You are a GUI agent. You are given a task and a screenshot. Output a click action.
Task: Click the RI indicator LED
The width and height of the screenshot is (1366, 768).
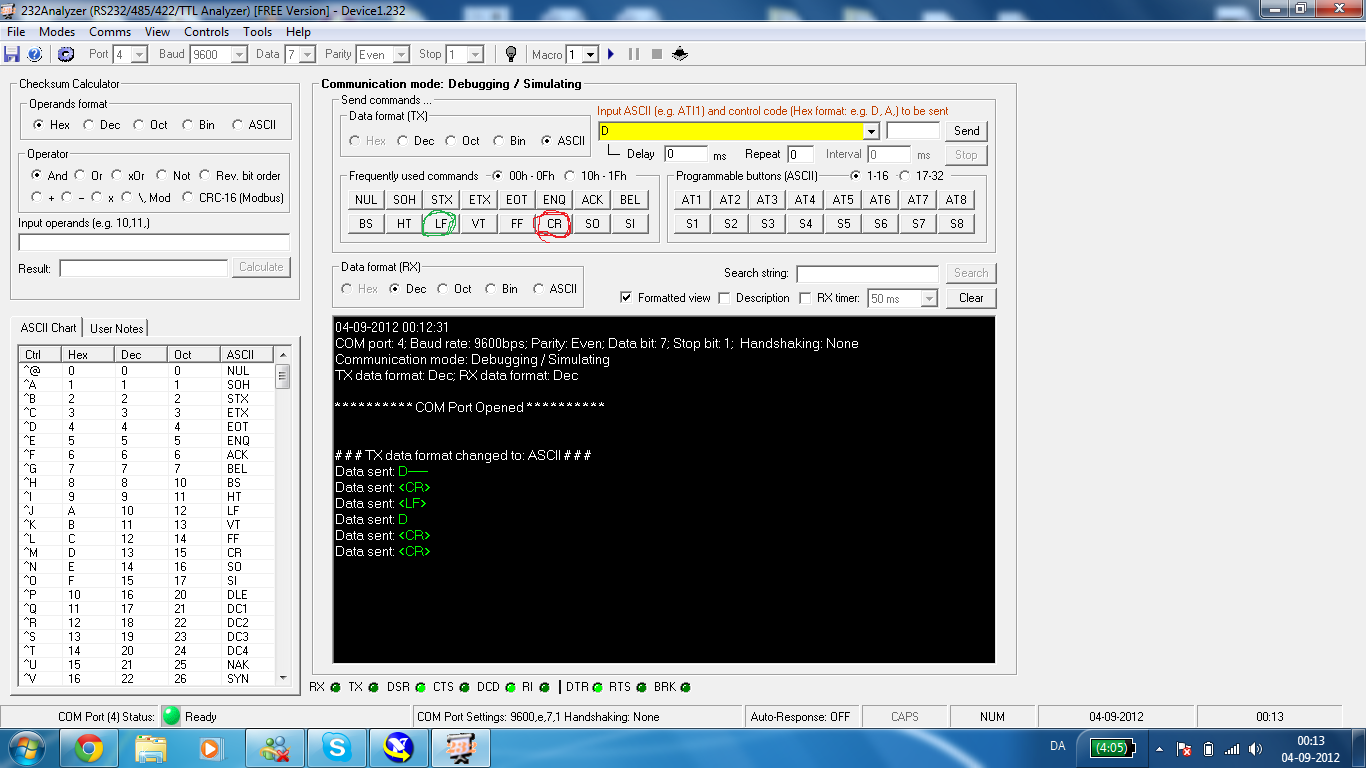point(544,688)
